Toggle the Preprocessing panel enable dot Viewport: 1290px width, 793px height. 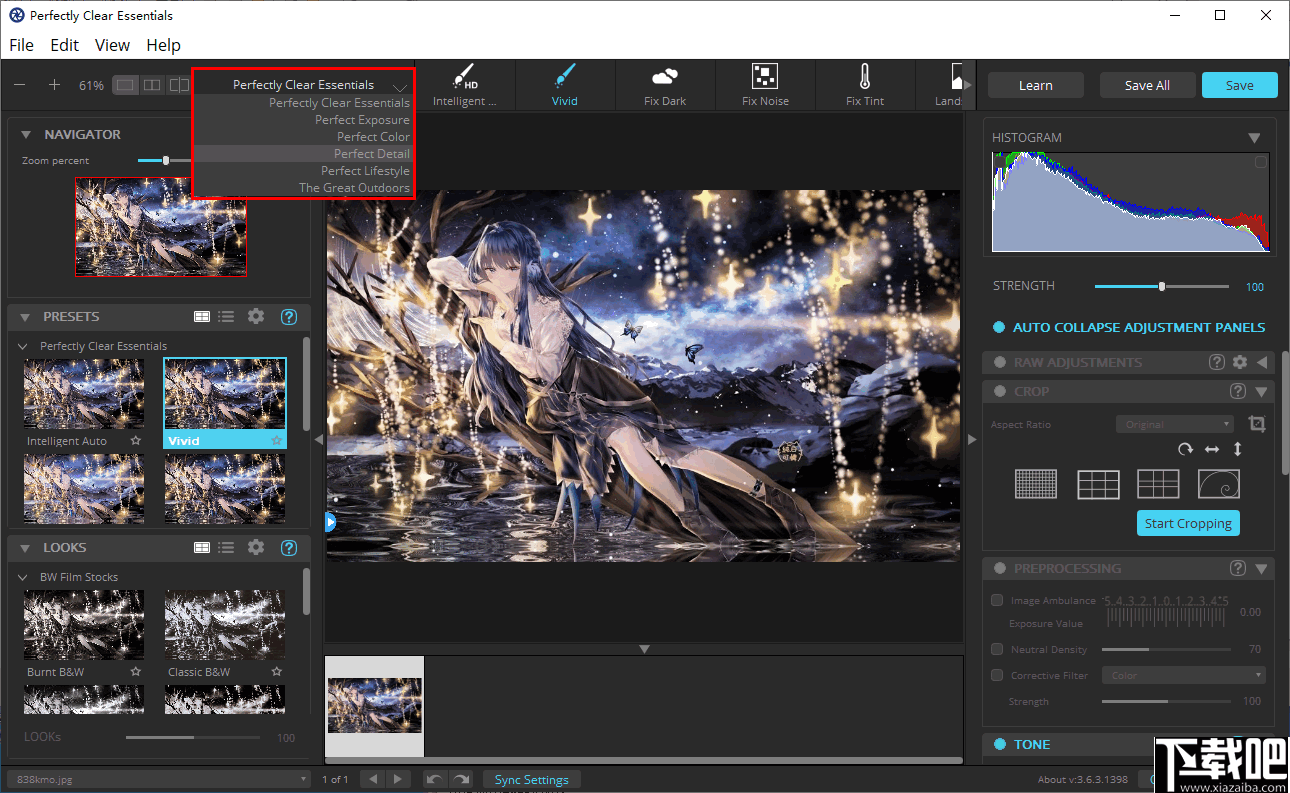pos(999,568)
